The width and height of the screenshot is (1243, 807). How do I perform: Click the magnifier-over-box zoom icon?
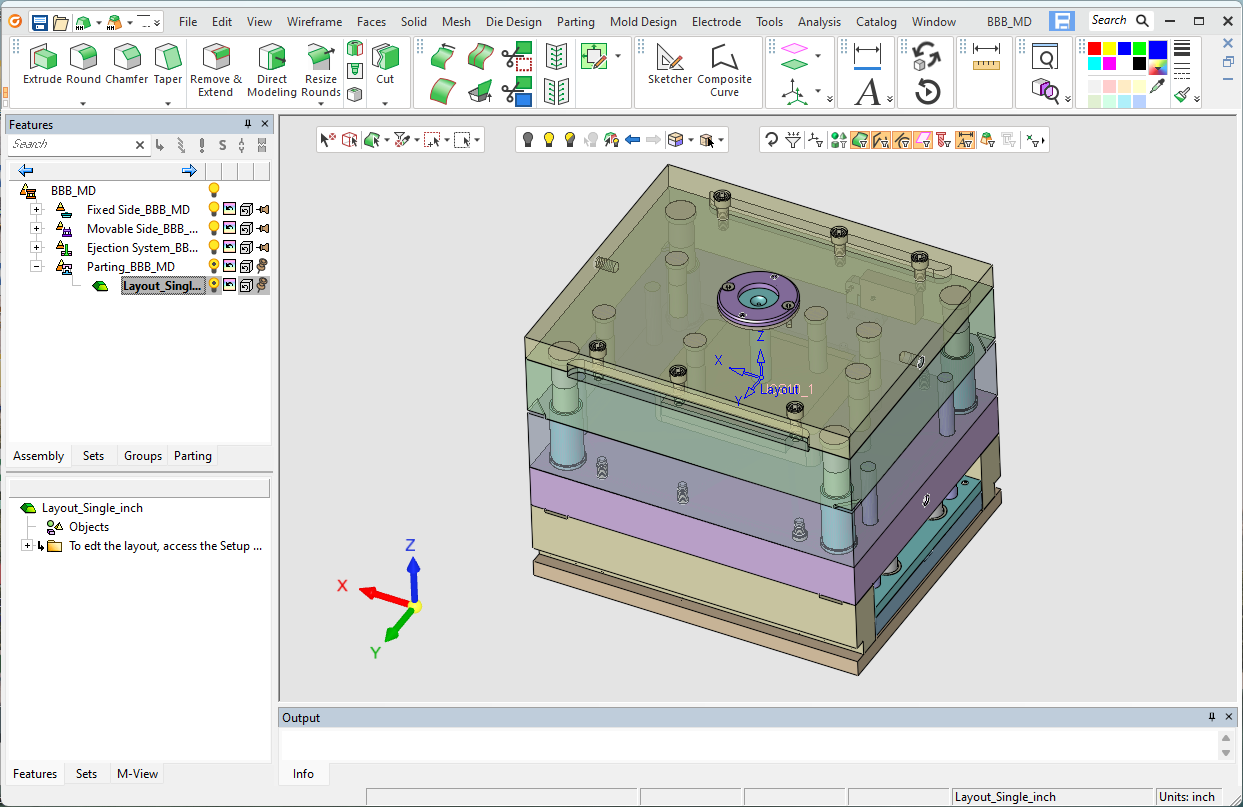1046,92
